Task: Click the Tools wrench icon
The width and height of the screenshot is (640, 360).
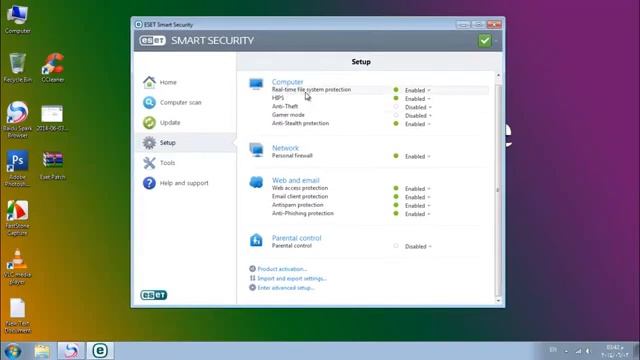Action: pyautogui.click(x=149, y=163)
